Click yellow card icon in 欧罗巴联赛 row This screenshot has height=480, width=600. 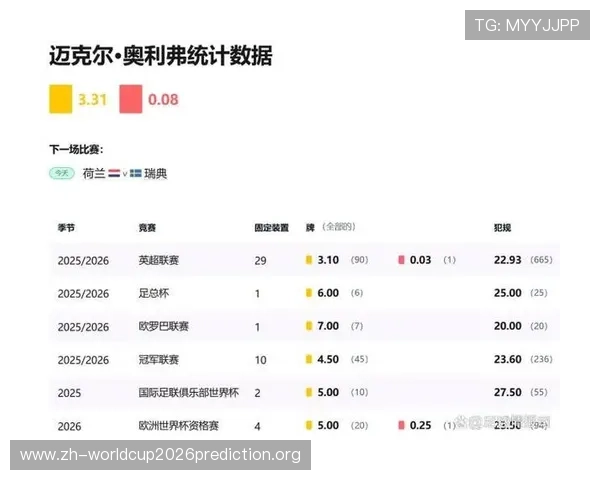(x=308, y=326)
